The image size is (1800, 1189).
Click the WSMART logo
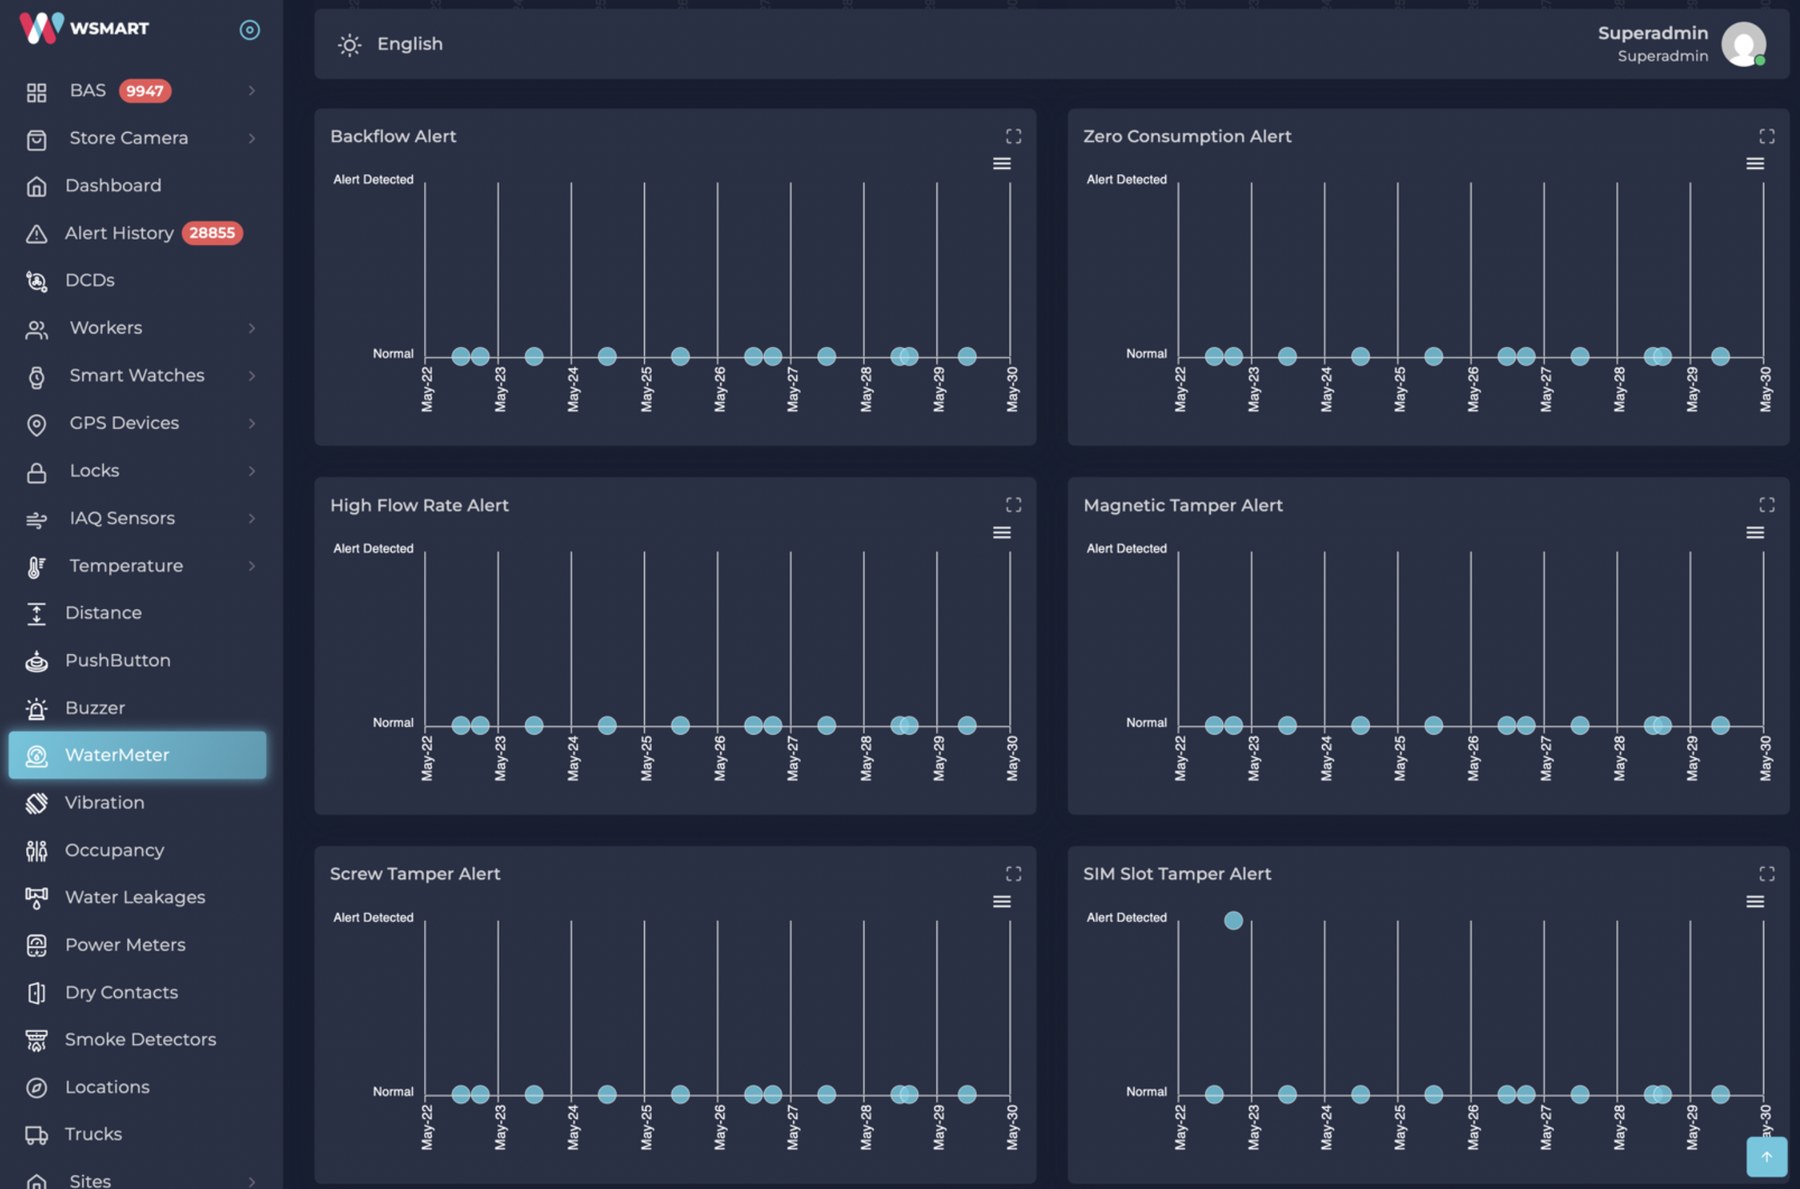tap(84, 28)
